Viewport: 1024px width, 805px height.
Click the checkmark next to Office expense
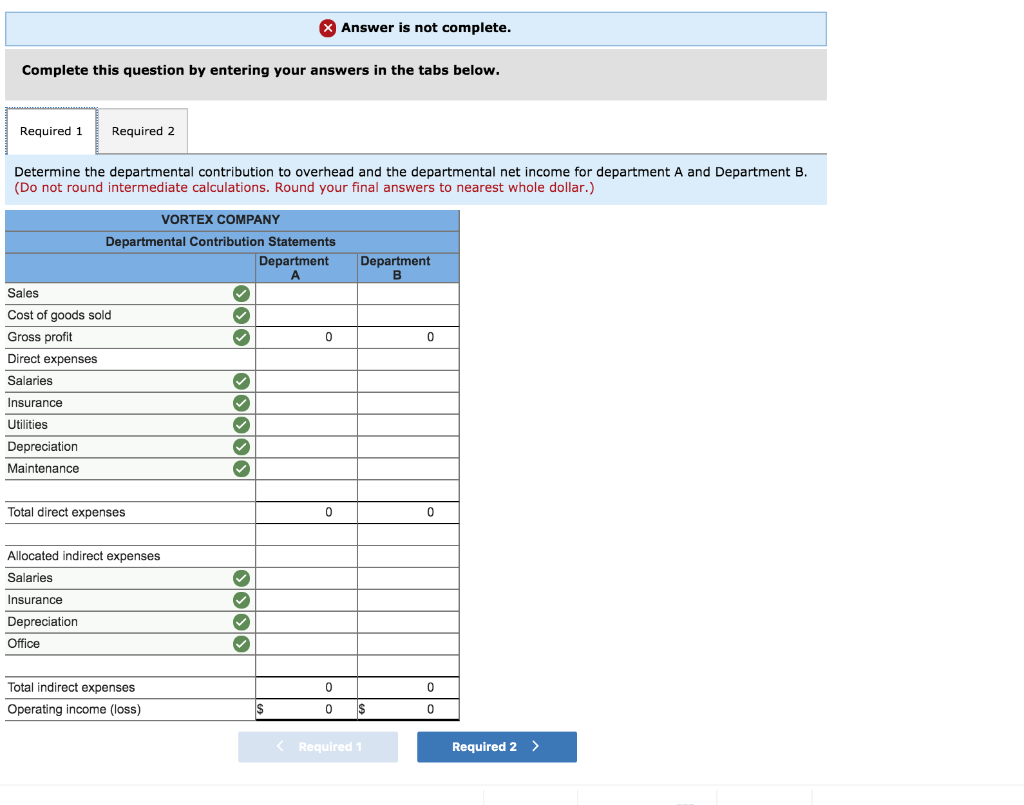pos(241,643)
